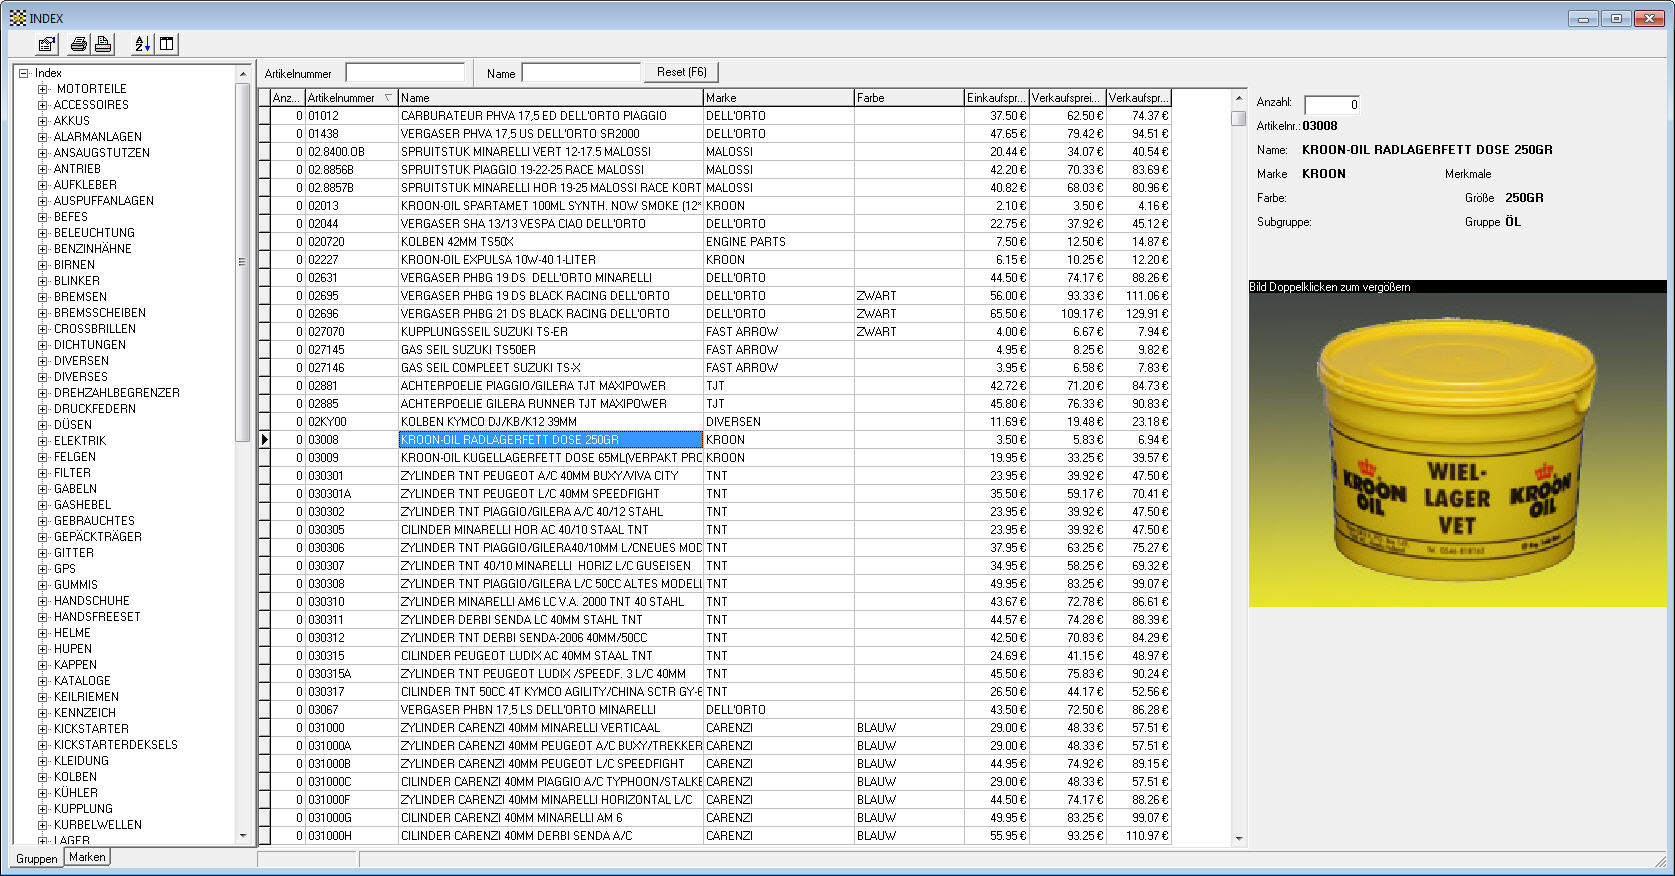Expand the FILTER tree node
Viewport: 1675px width, 876px height.
[x=43, y=473]
